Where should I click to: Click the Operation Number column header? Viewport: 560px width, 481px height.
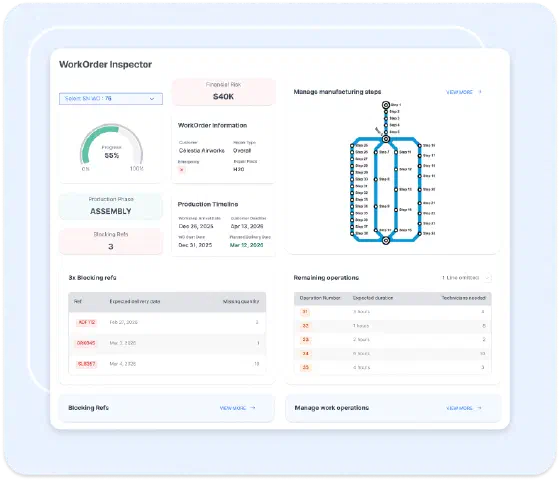coord(320,298)
